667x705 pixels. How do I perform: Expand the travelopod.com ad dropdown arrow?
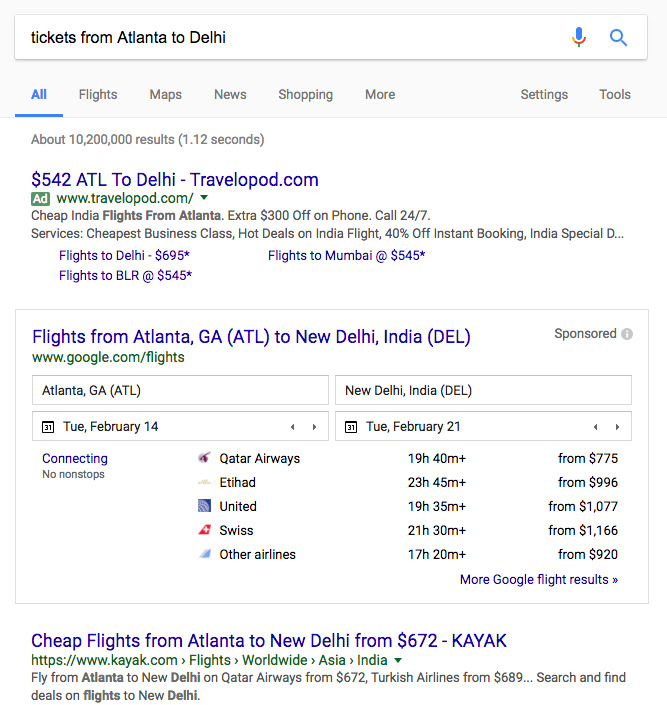pos(204,197)
